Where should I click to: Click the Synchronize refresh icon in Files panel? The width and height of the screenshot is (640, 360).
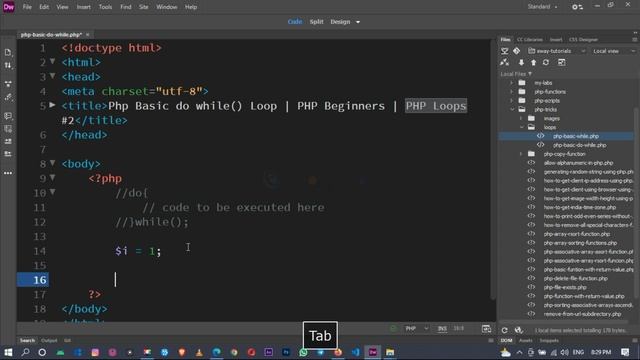click(546, 62)
